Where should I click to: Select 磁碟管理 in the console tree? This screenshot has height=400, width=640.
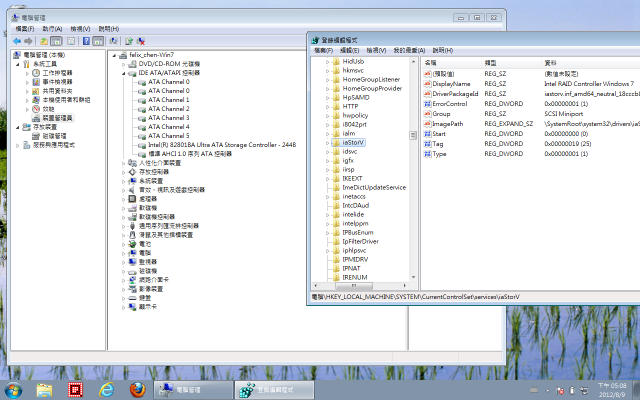[54, 136]
